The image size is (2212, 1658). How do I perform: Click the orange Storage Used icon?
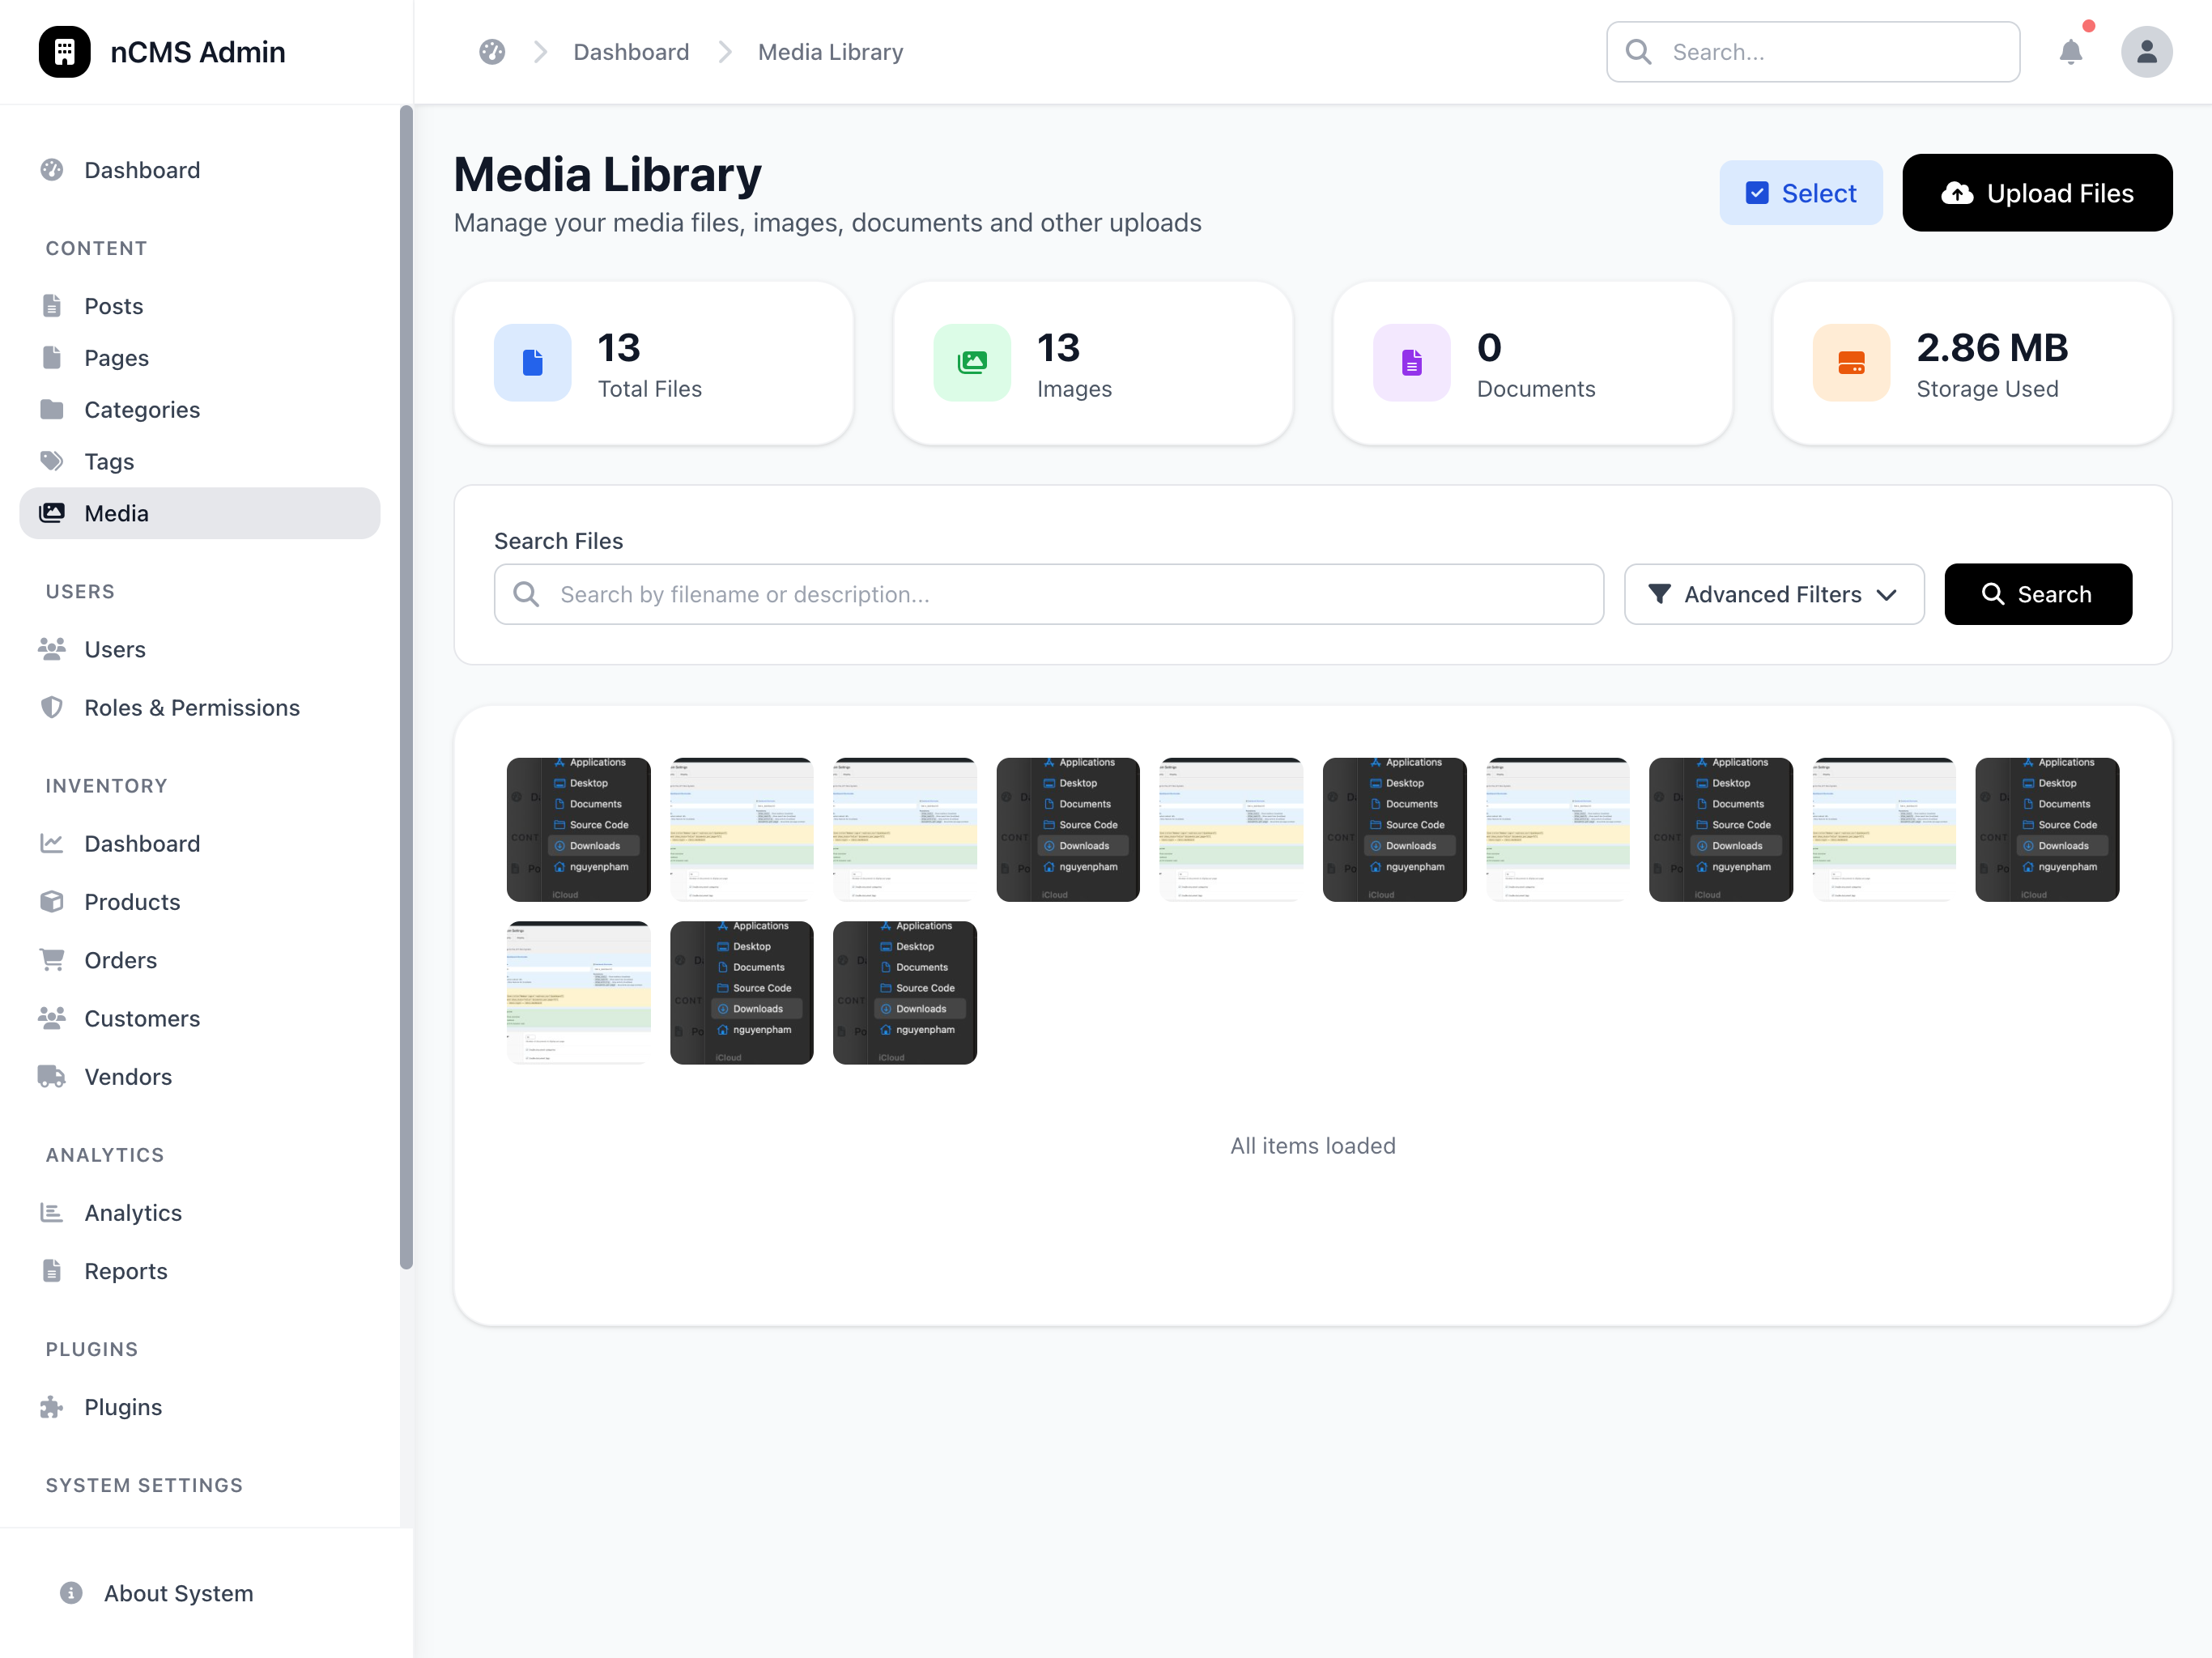tap(1851, 362)
